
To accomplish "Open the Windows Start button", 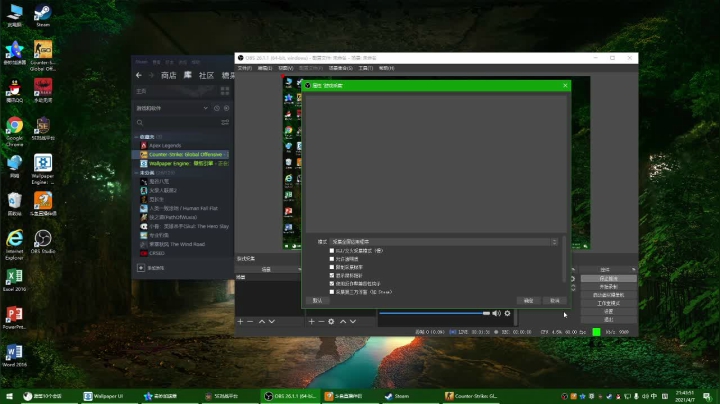I will coord(9,396).
